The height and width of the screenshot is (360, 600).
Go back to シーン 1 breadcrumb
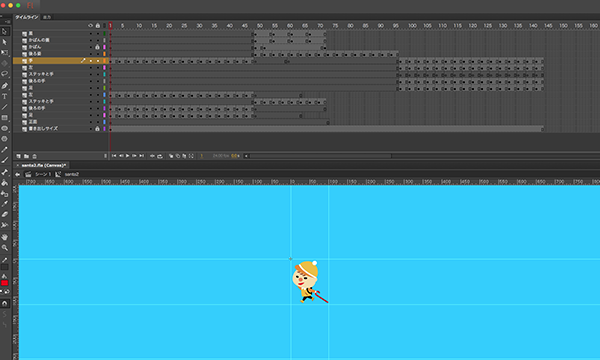(43, 174)
